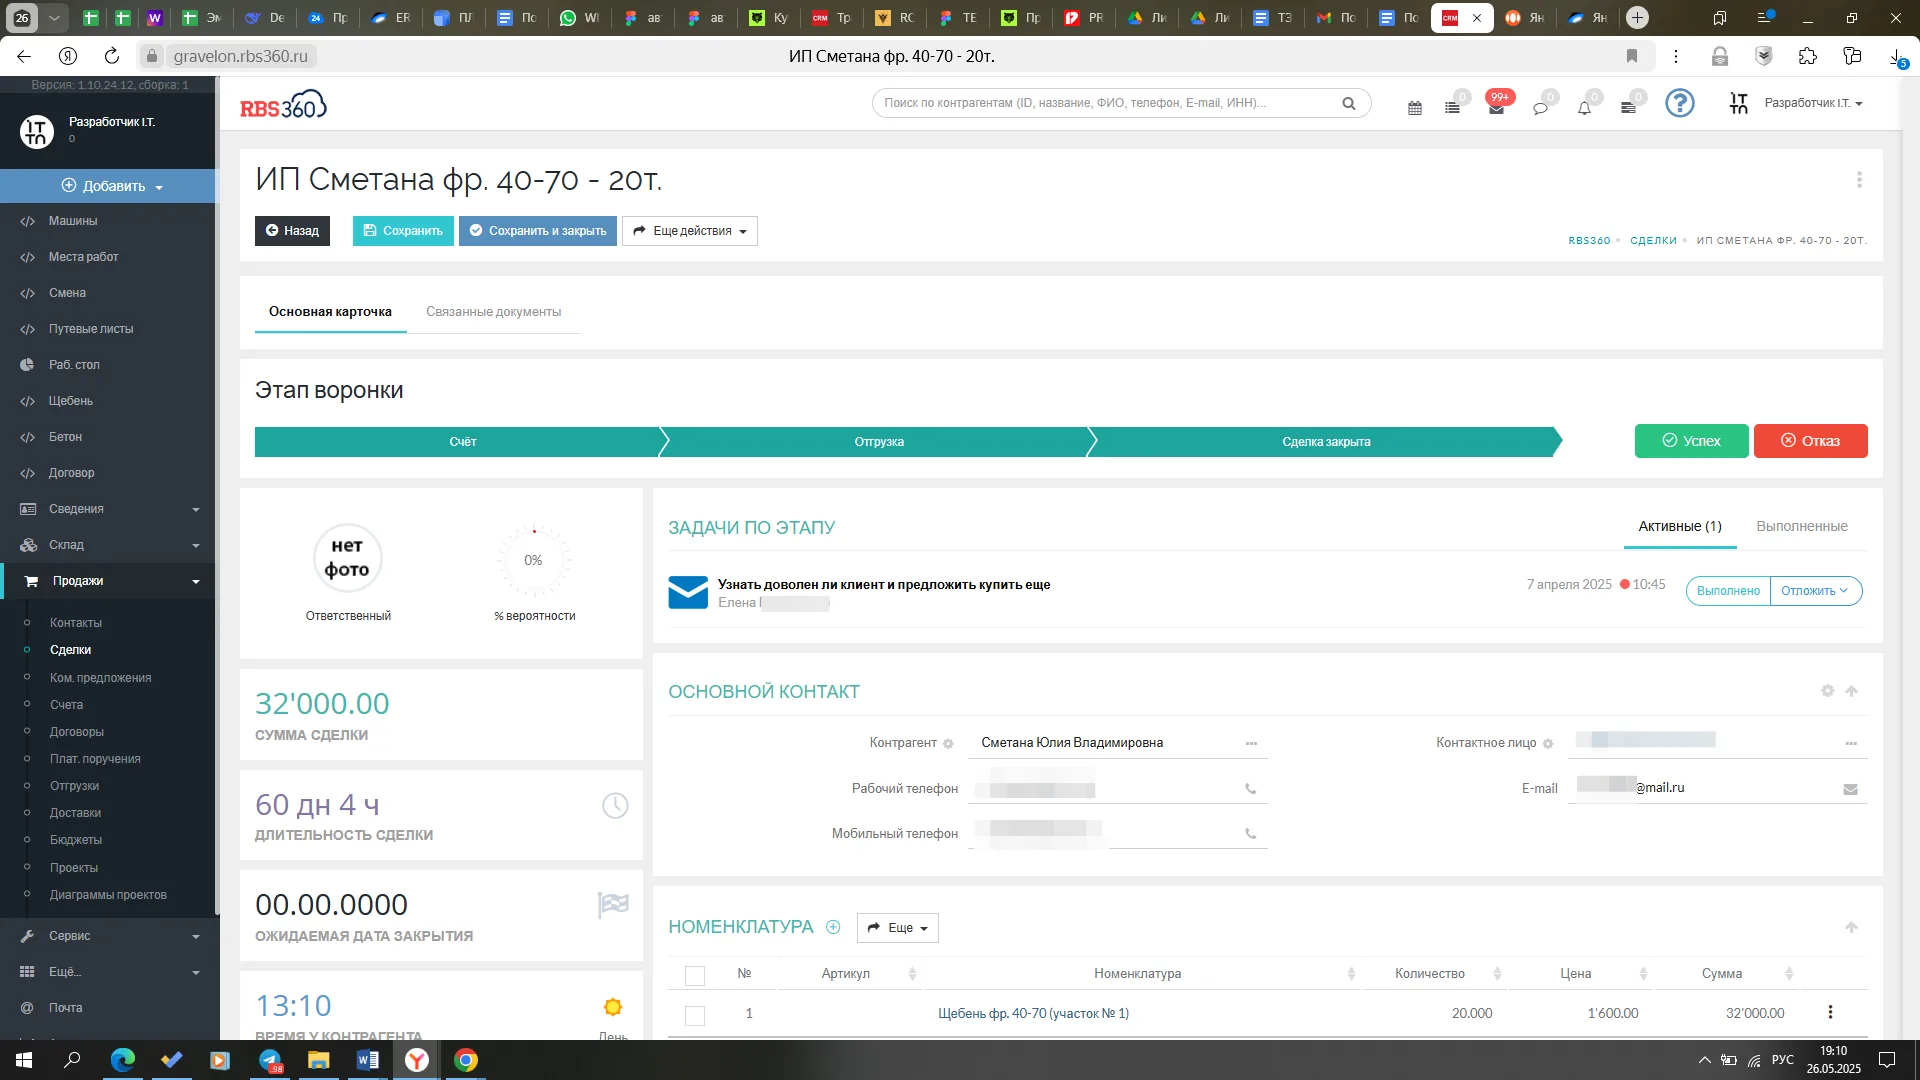Open row actions dots for Щебень фр. 40-70

coord(1830,1012)
